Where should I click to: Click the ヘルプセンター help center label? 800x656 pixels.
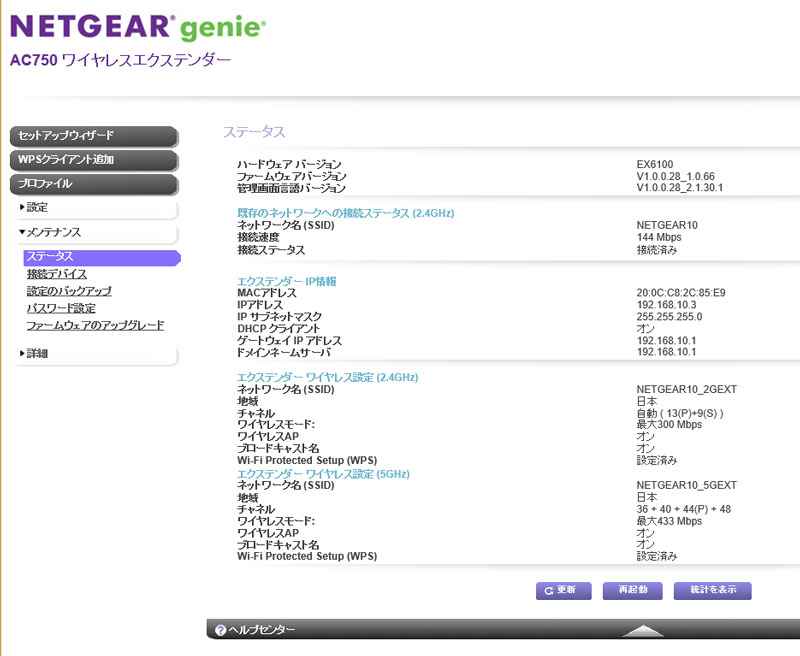click(262, 630)
